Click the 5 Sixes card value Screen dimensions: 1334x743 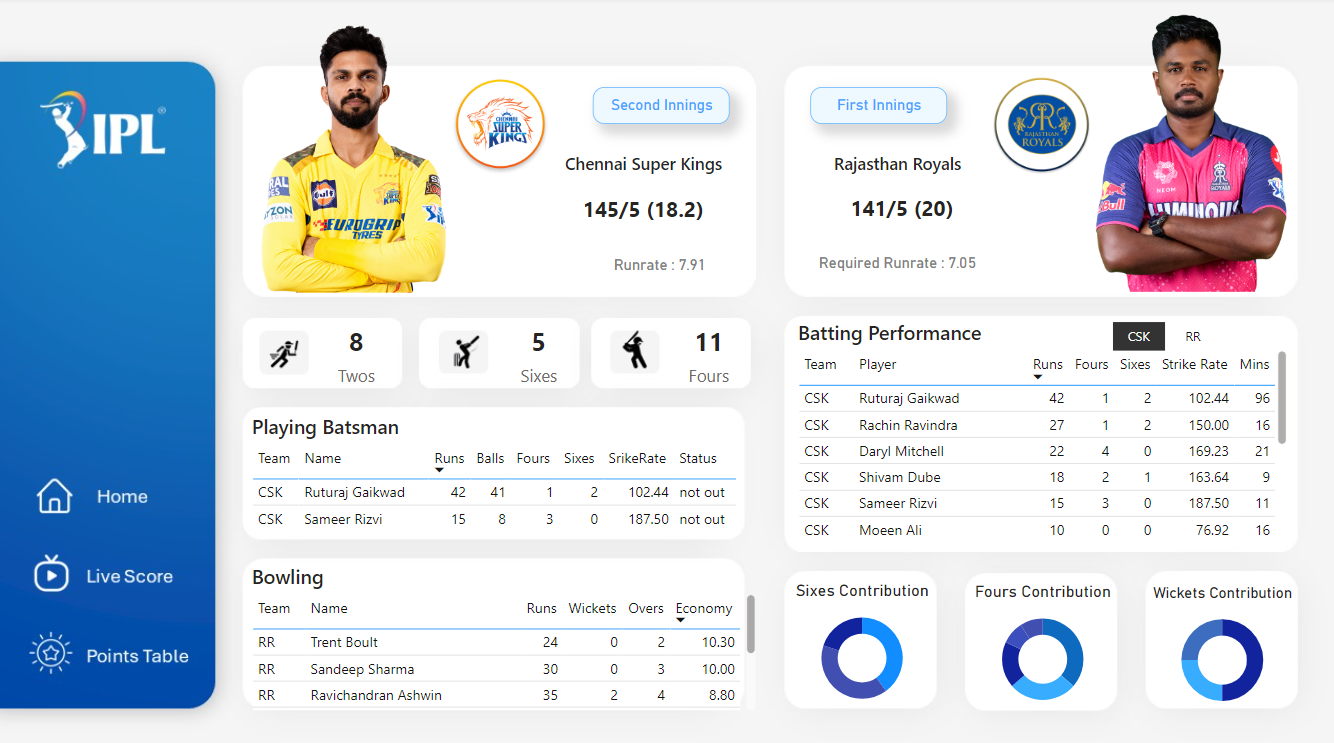point(538,343)
